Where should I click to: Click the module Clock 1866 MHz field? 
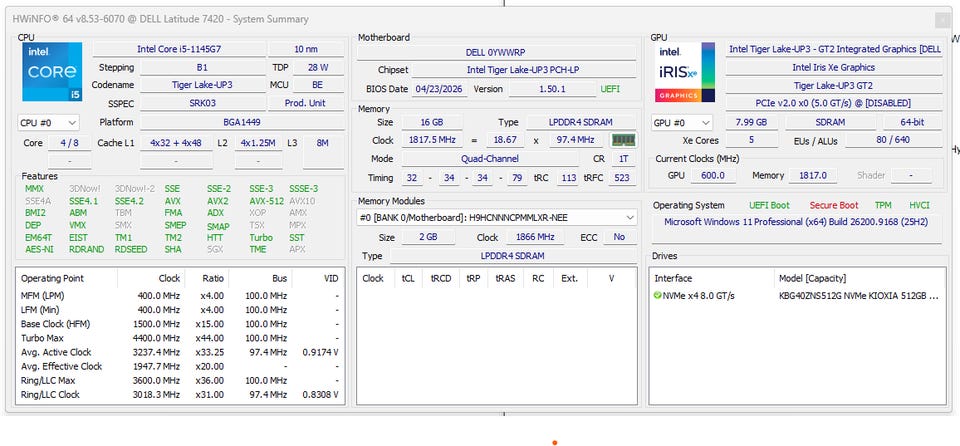pos(533,237)
